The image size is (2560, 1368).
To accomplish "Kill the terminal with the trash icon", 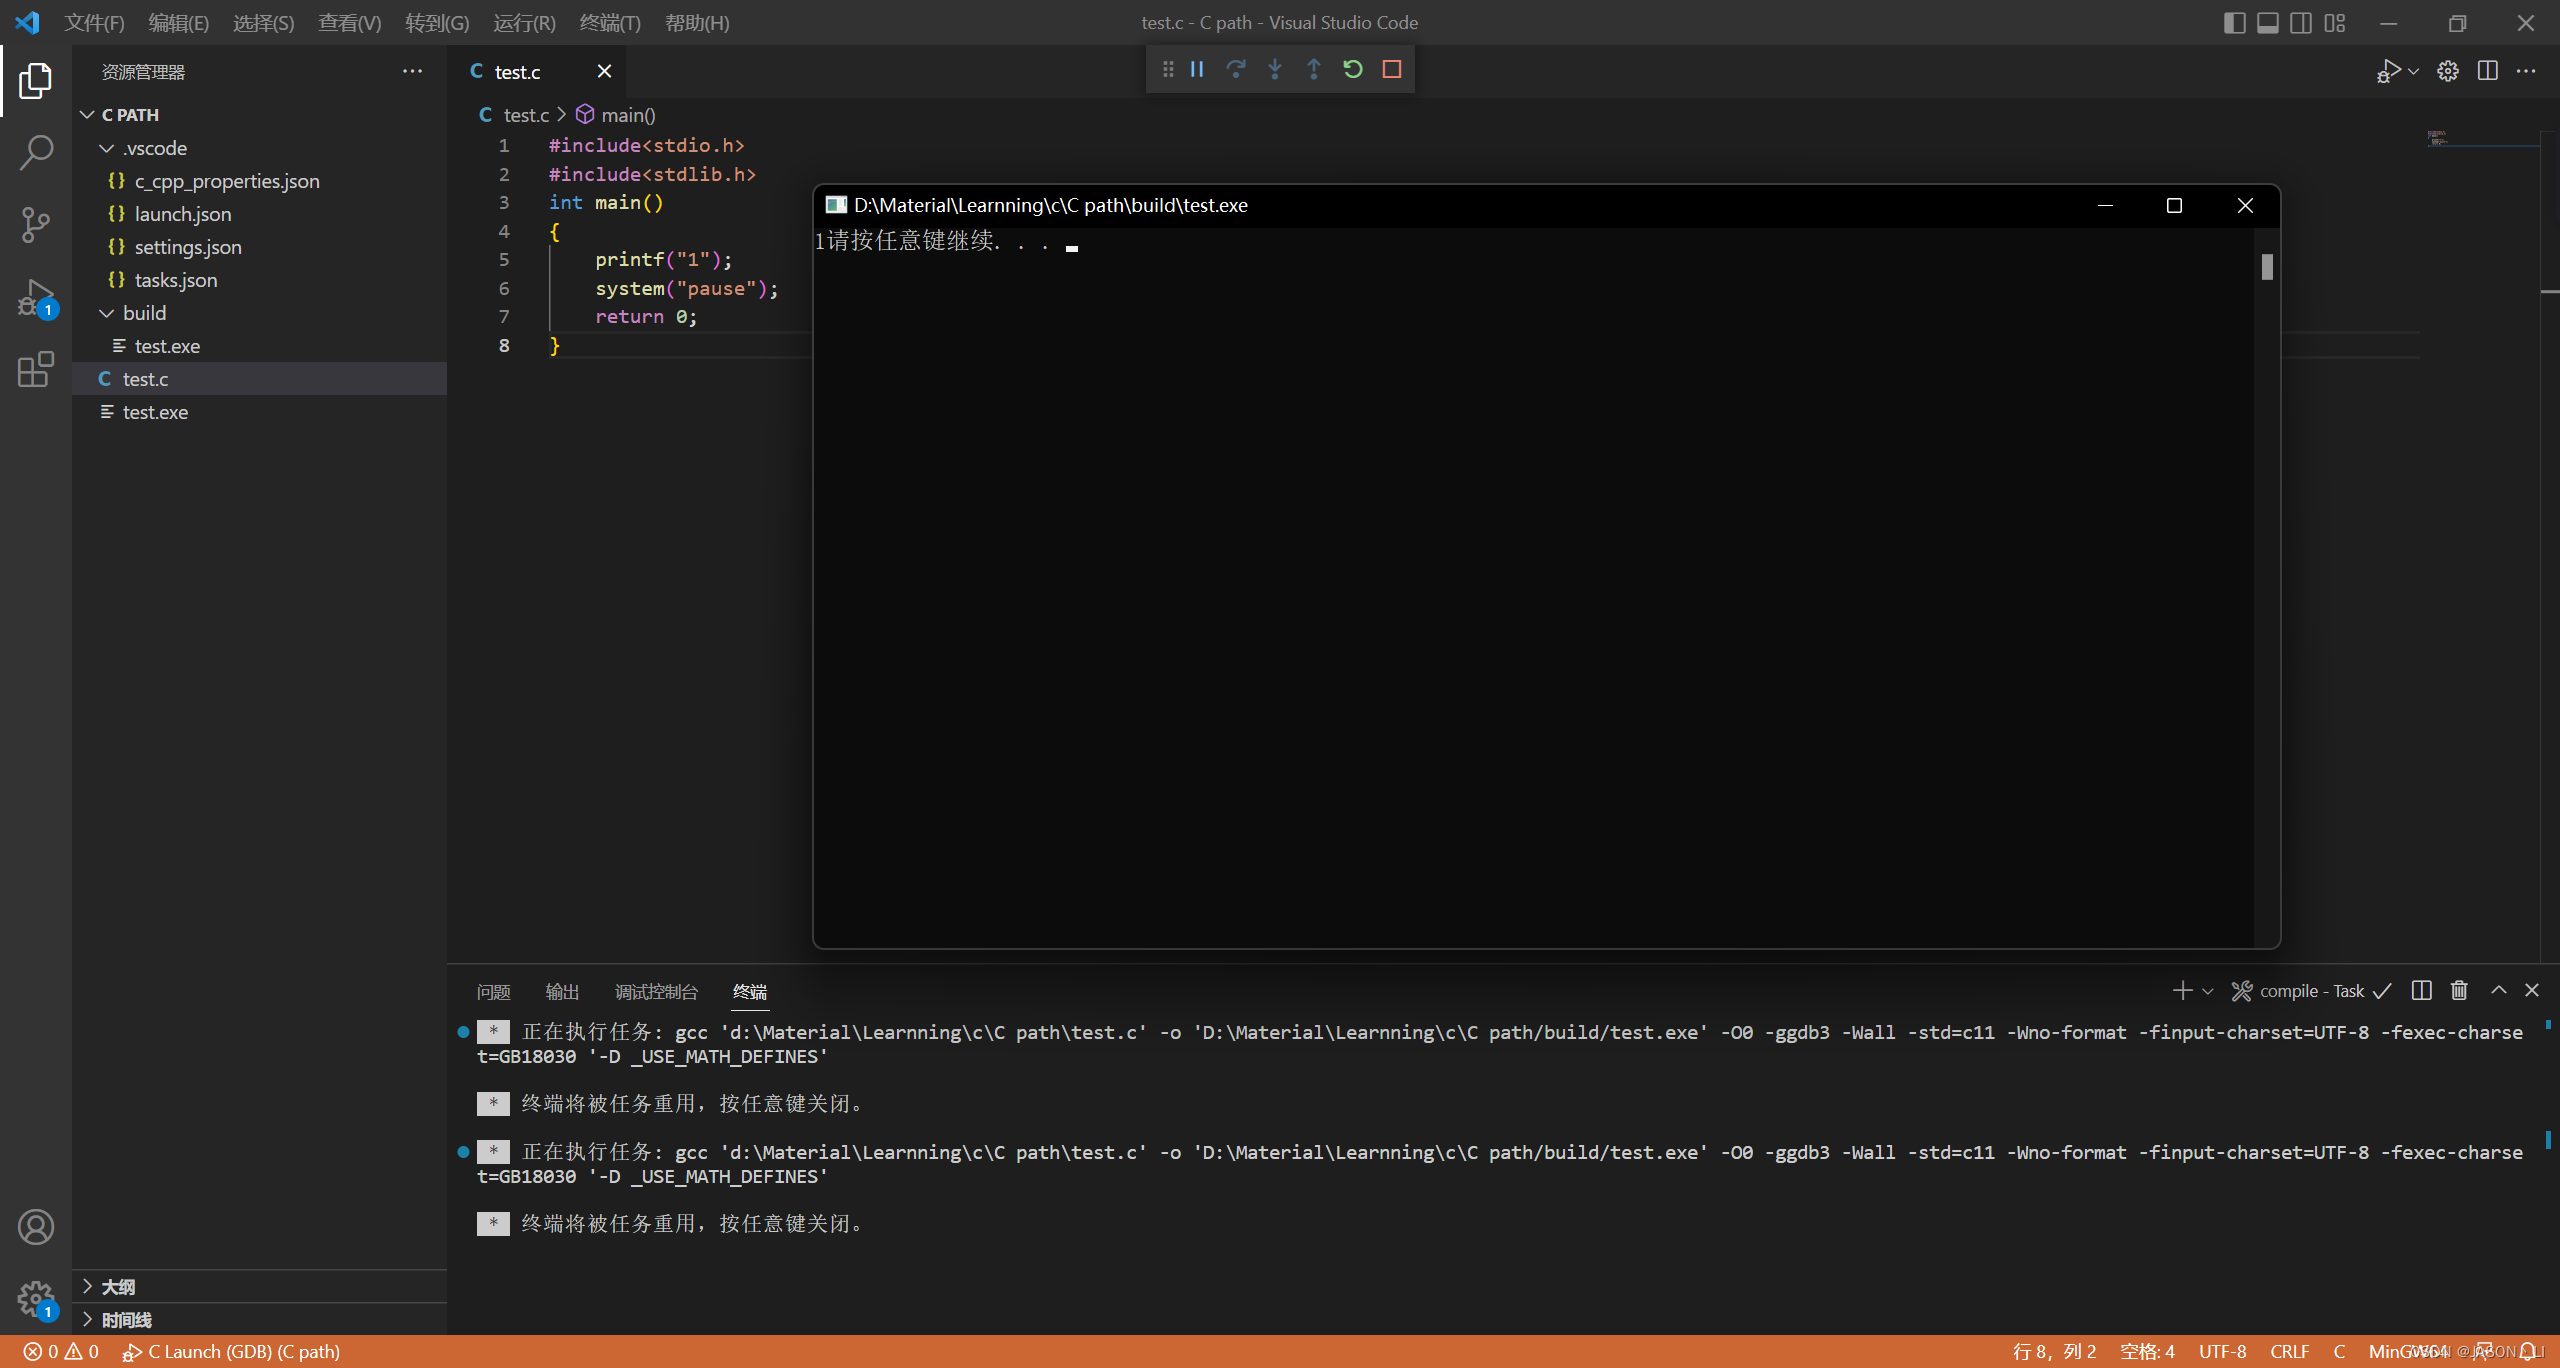I will (2459, 990).
